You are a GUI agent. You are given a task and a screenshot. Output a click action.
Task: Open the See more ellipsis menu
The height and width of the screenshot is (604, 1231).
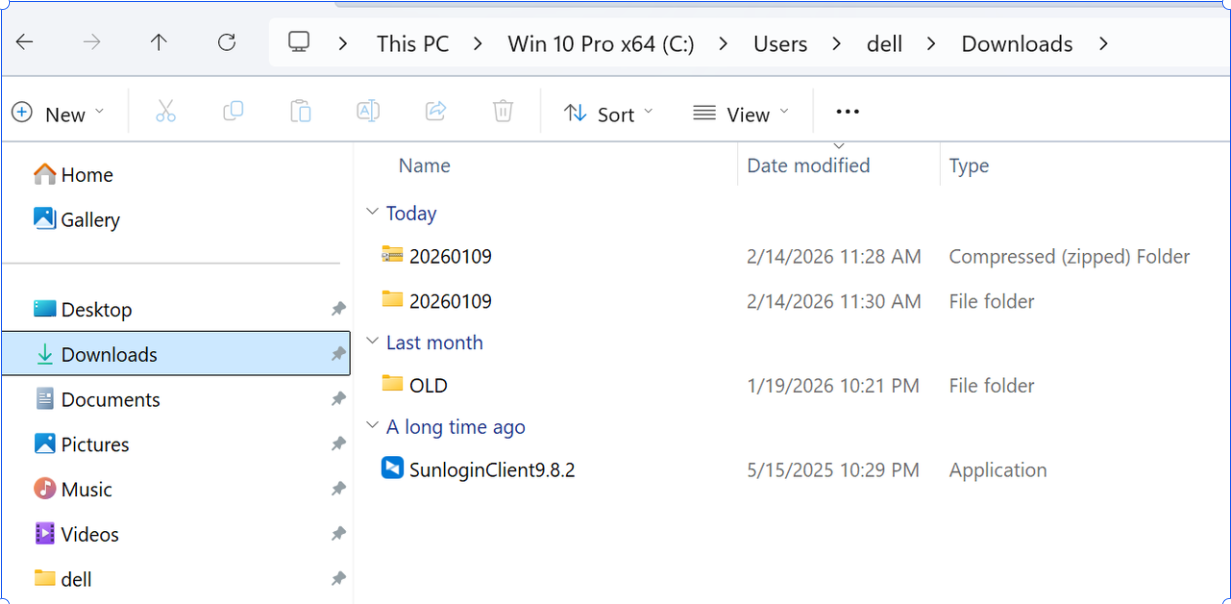[x=847, y=112]
